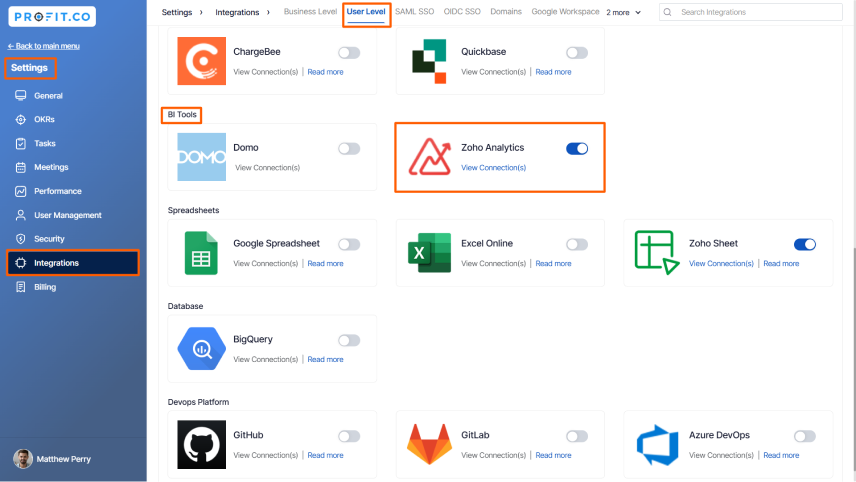856x482 pixels.
Task: Open Zoho Sheet View Connection(s) link
Action: tap(721, 264)
